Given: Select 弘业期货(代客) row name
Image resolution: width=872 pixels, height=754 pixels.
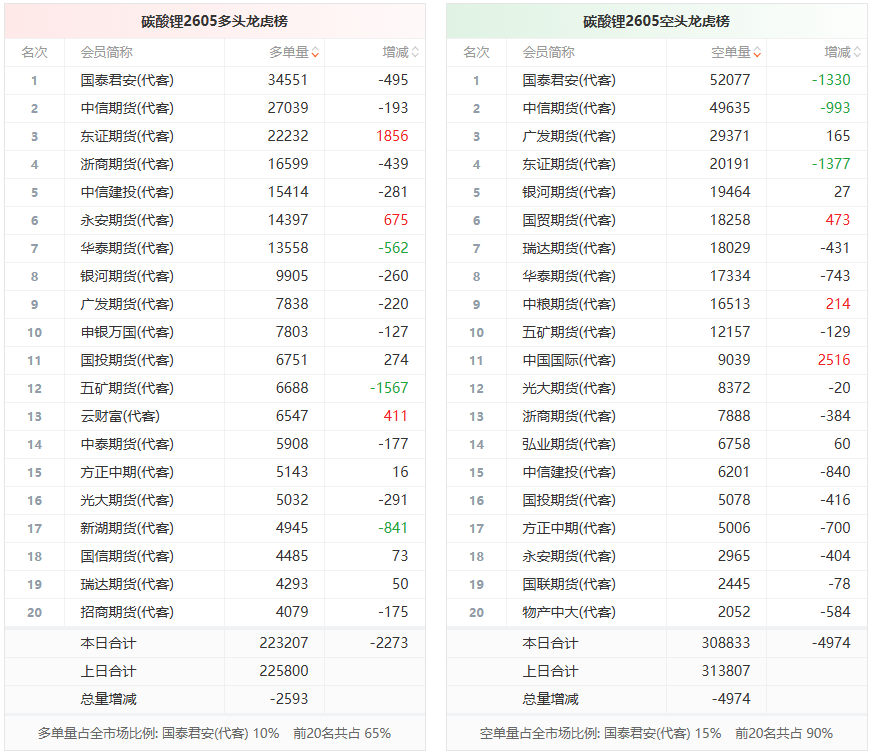Looking at the screenshot, I should click(x=569, y=444).
